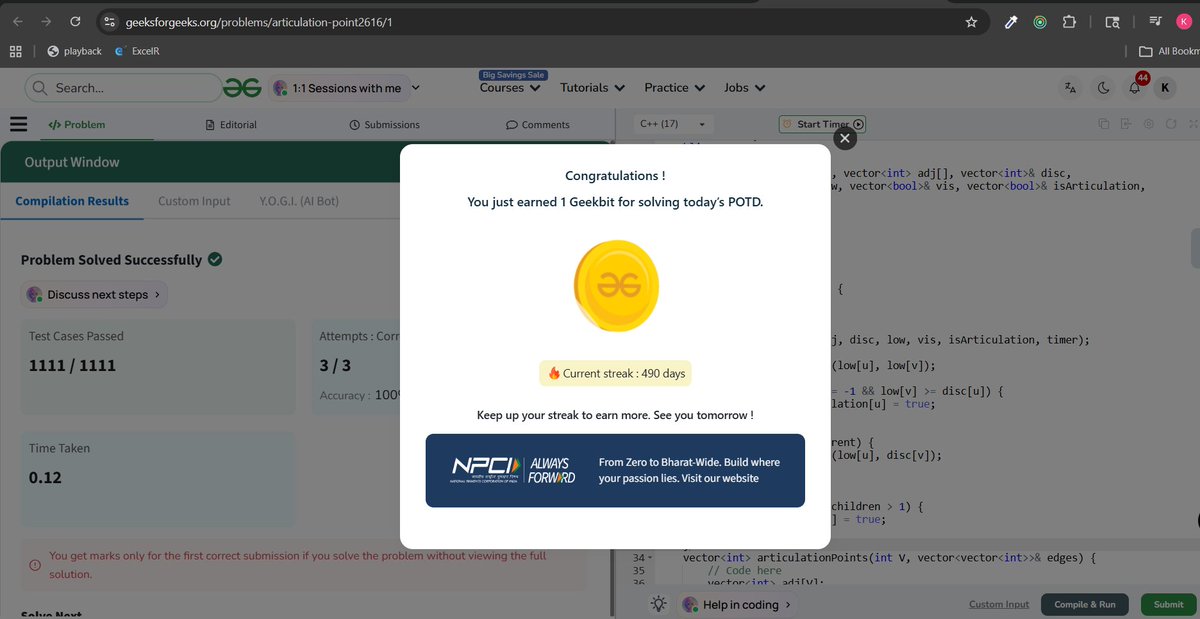Switch to the Comments tab
The height and width of the screenshot is (619, 1200).
pos(538,124)
